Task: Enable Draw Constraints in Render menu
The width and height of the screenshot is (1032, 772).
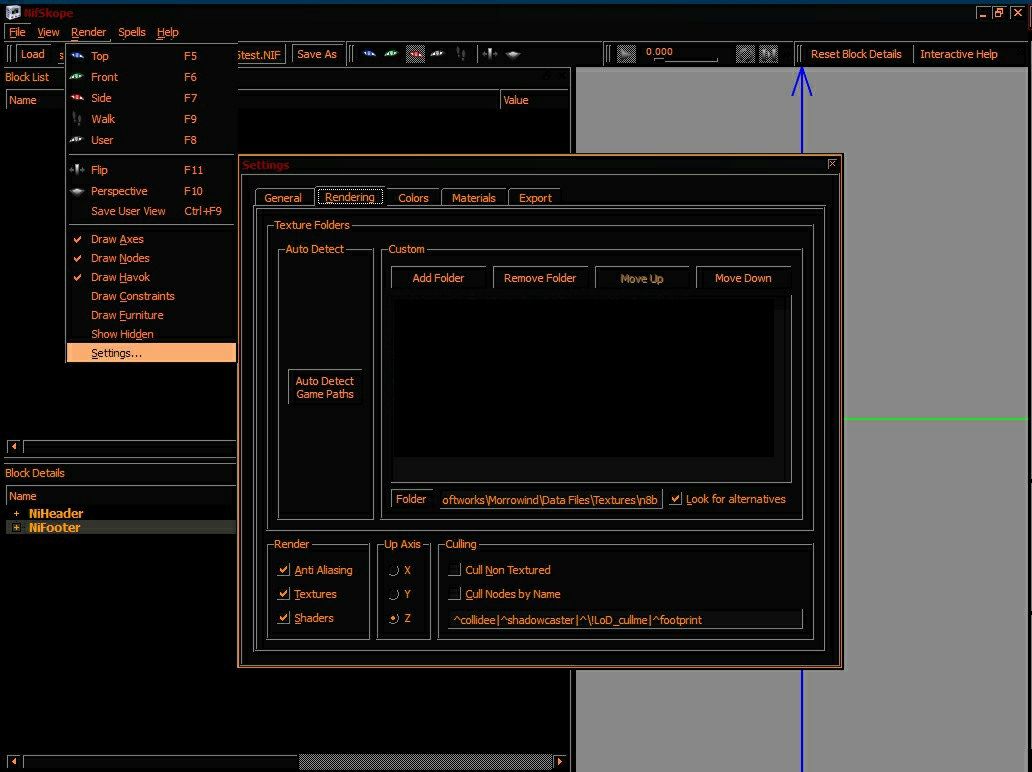Action: 151,296
